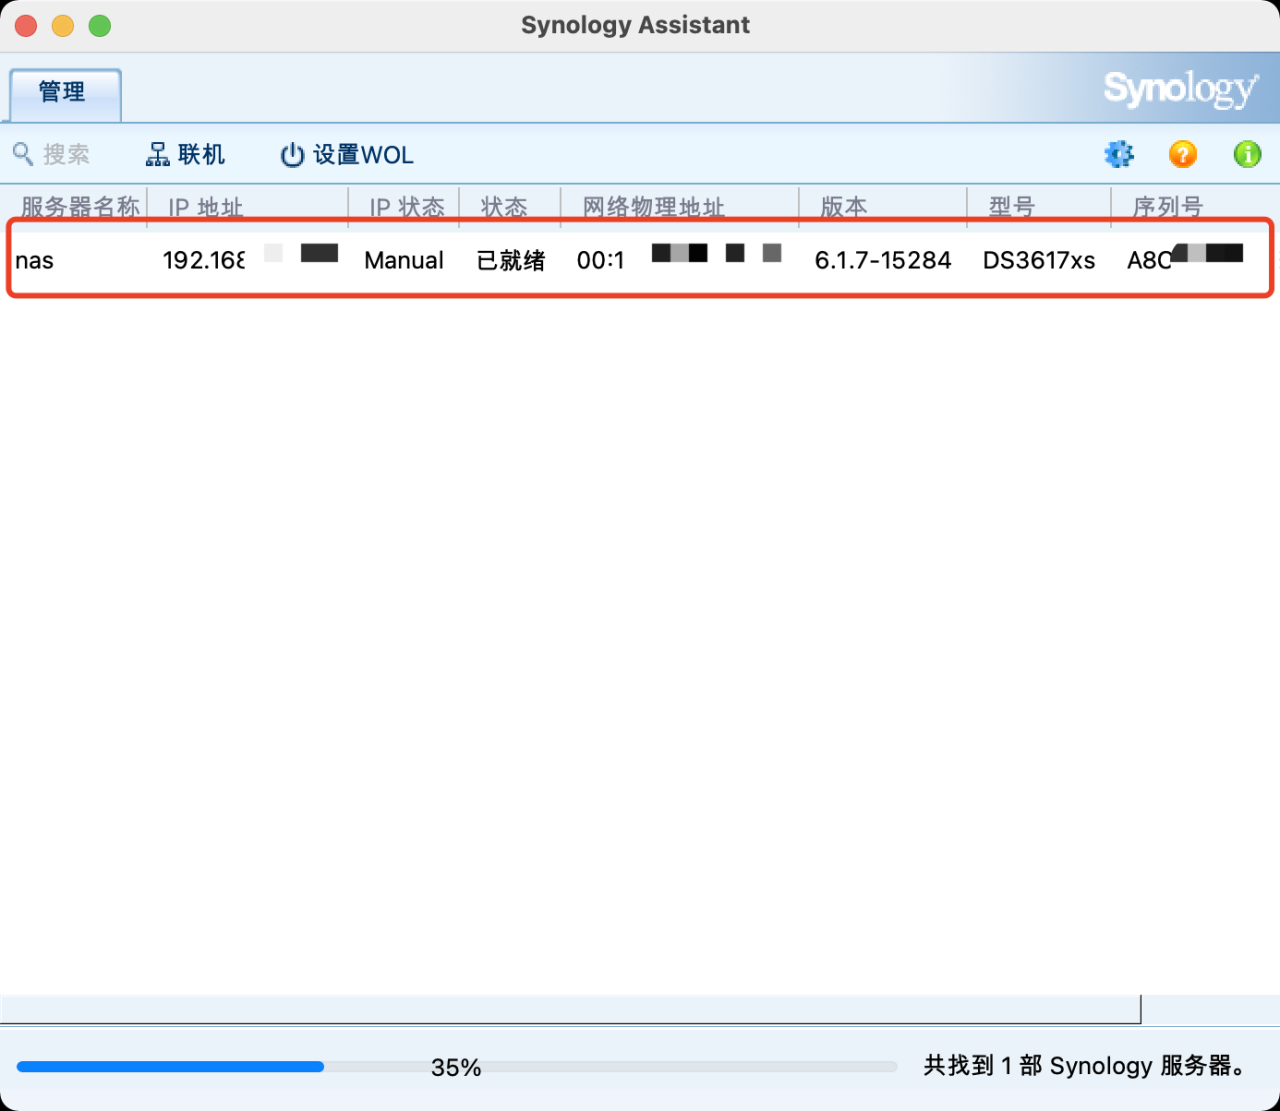Click the green info icon
Image resolution: width=1280 pixels, height=1111 pixels.
coord(1247,154)
